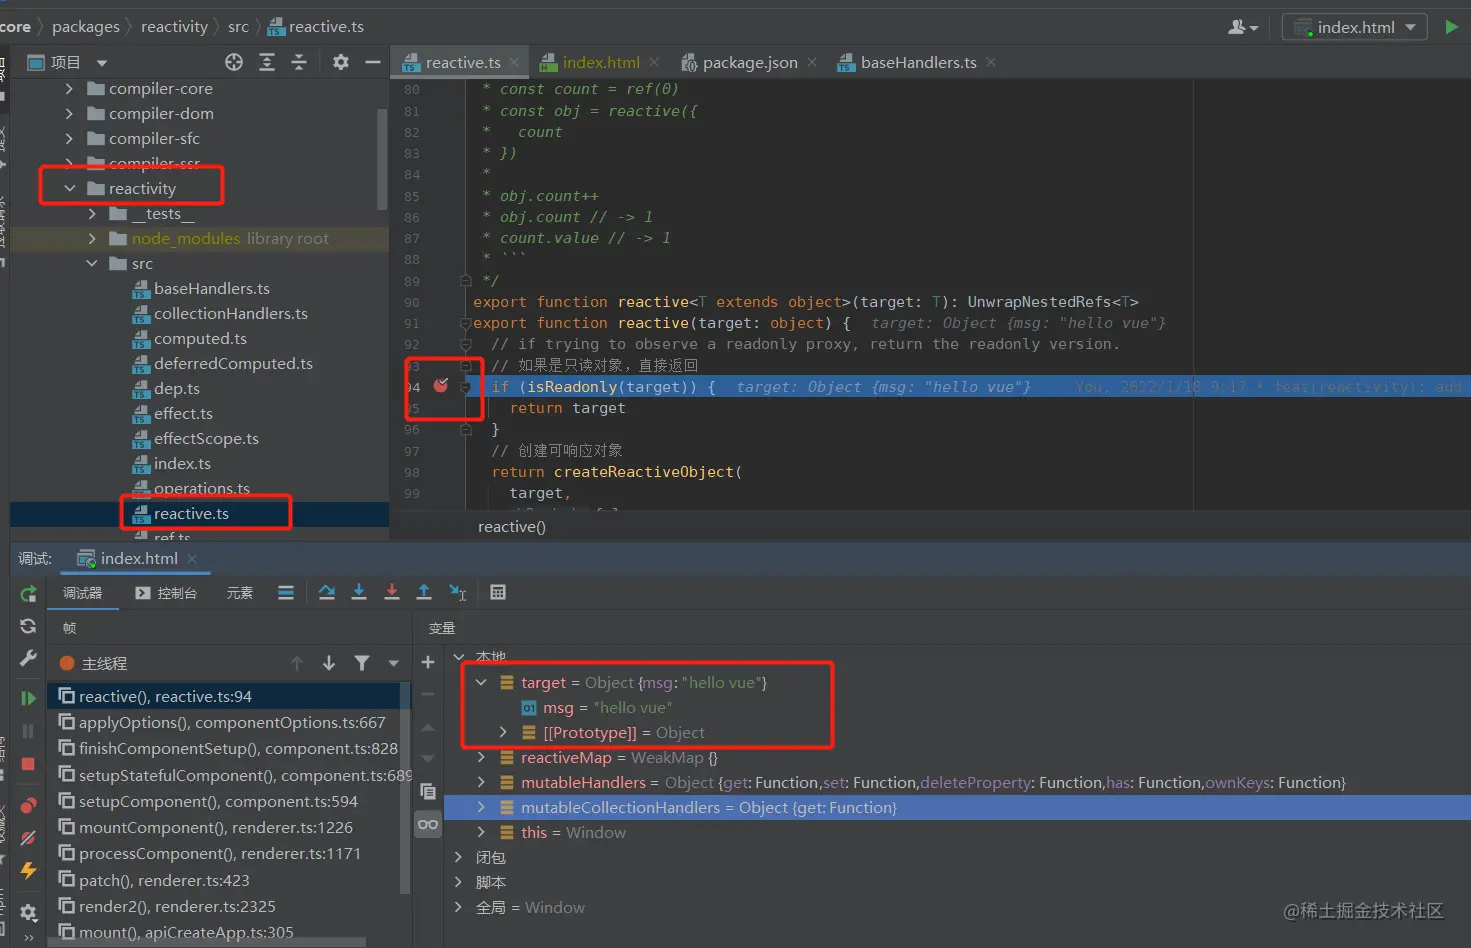
Task: Open View Breakpoints double red circle icon
Action: [x=28, y=805]
